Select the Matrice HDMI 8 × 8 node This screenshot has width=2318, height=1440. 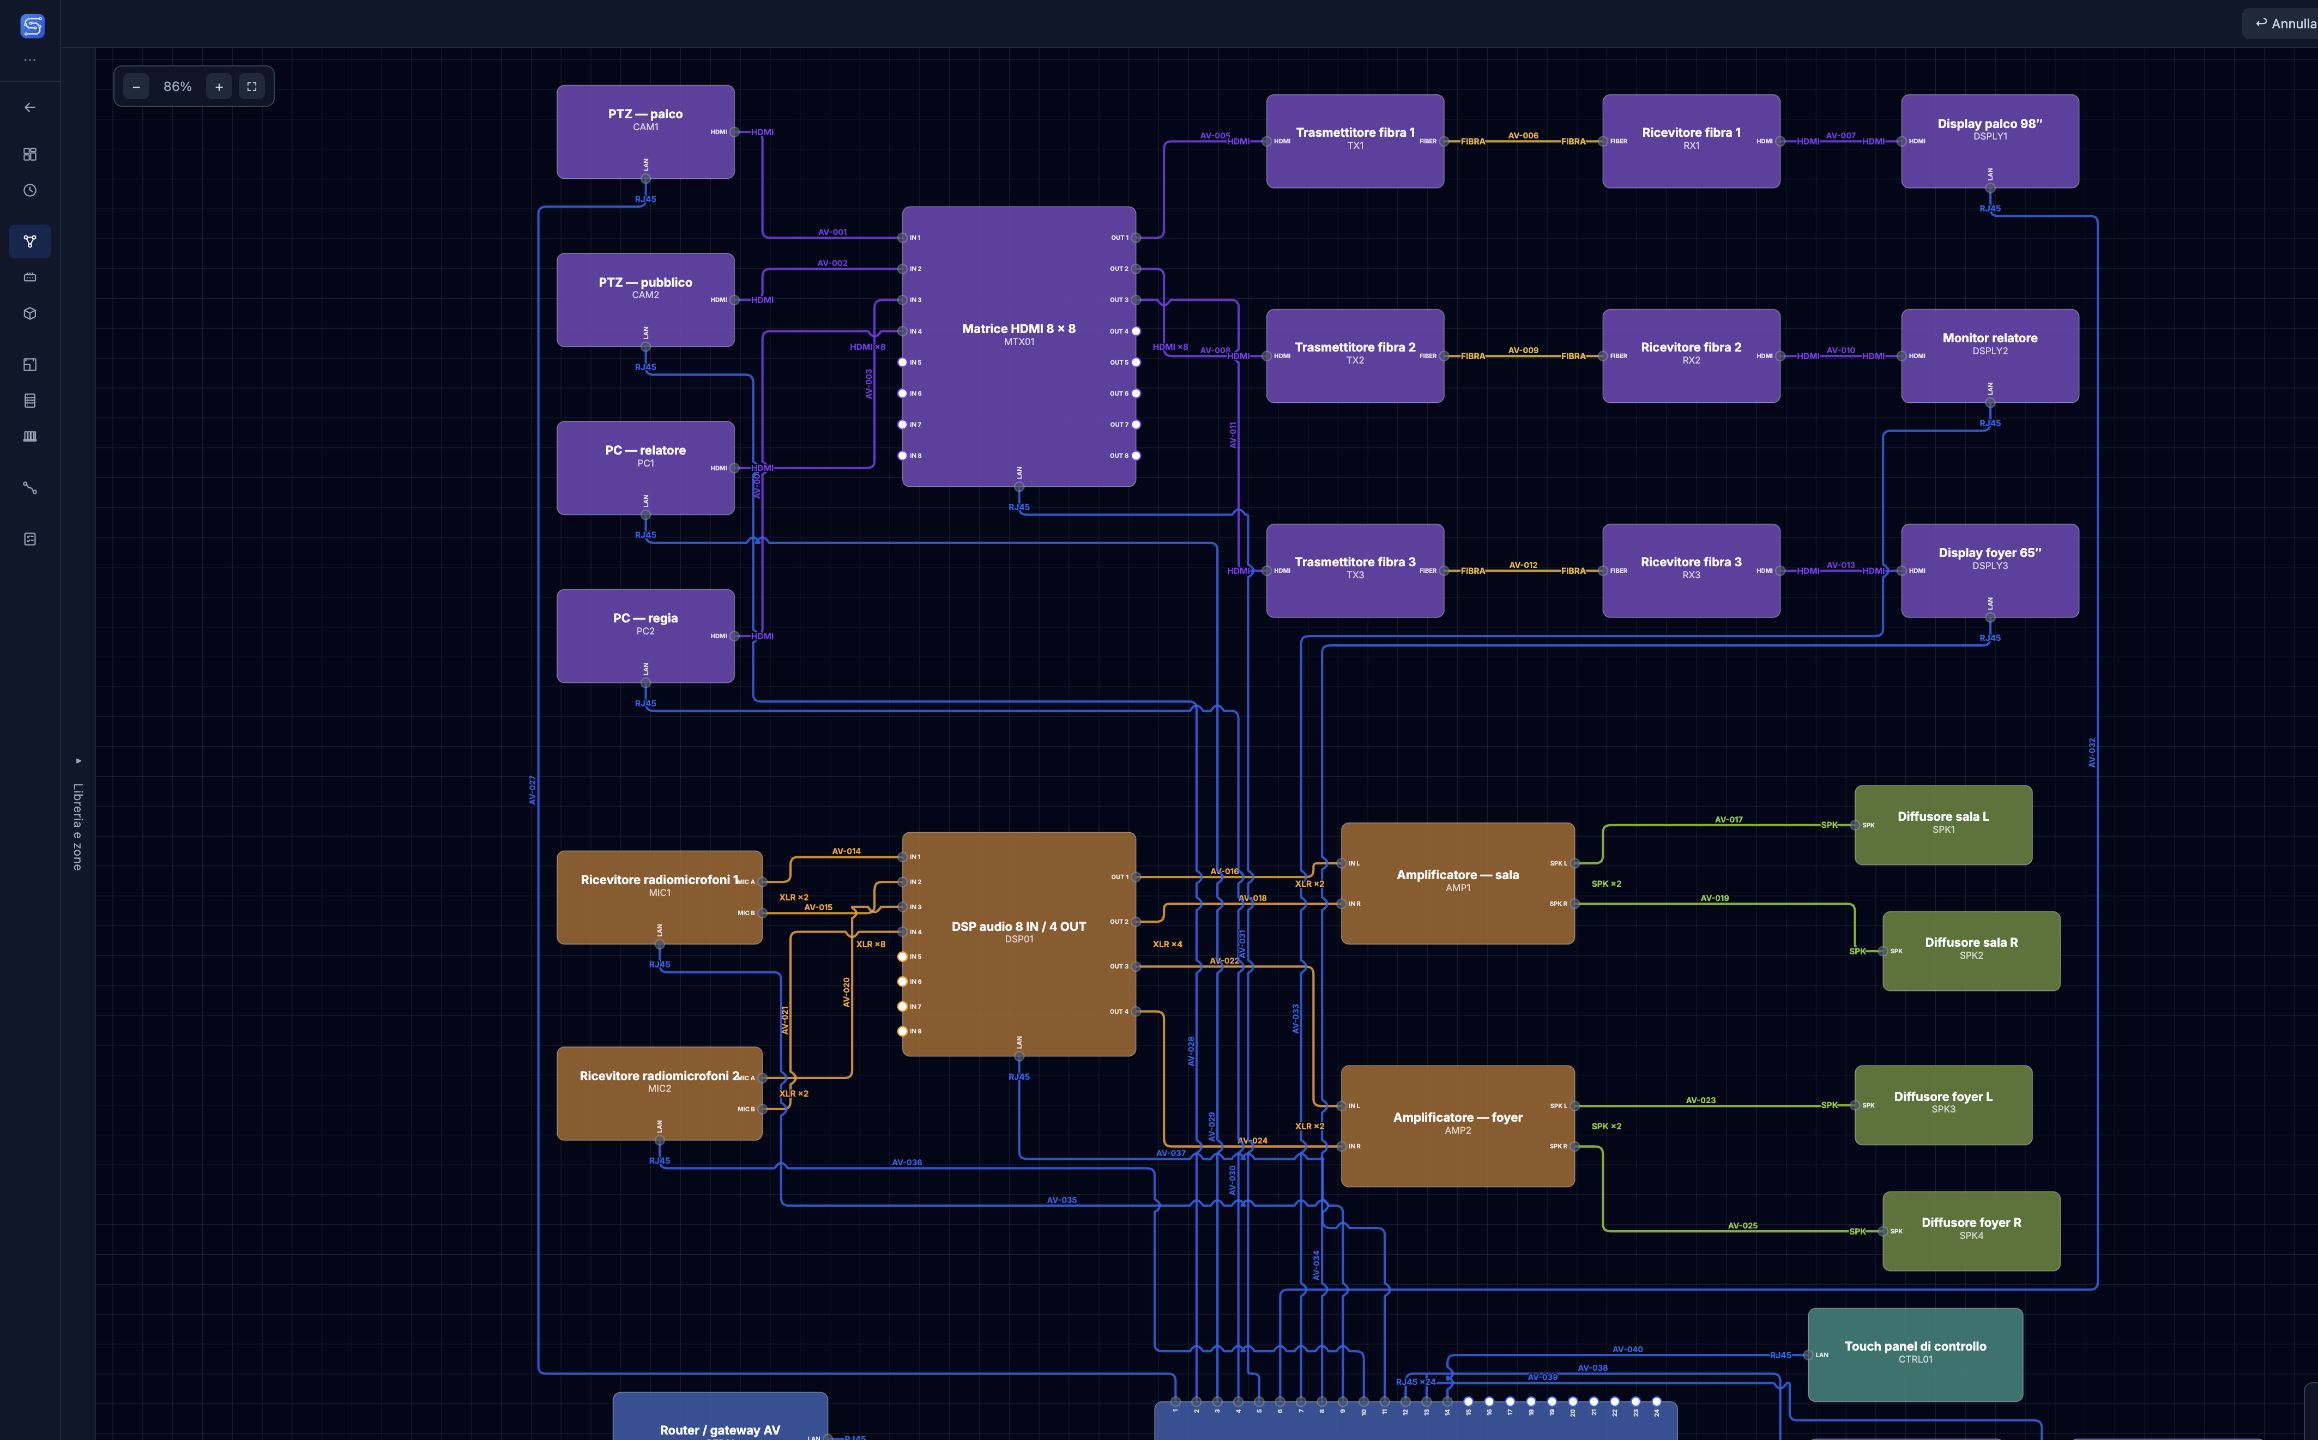tap(1019, 346)
